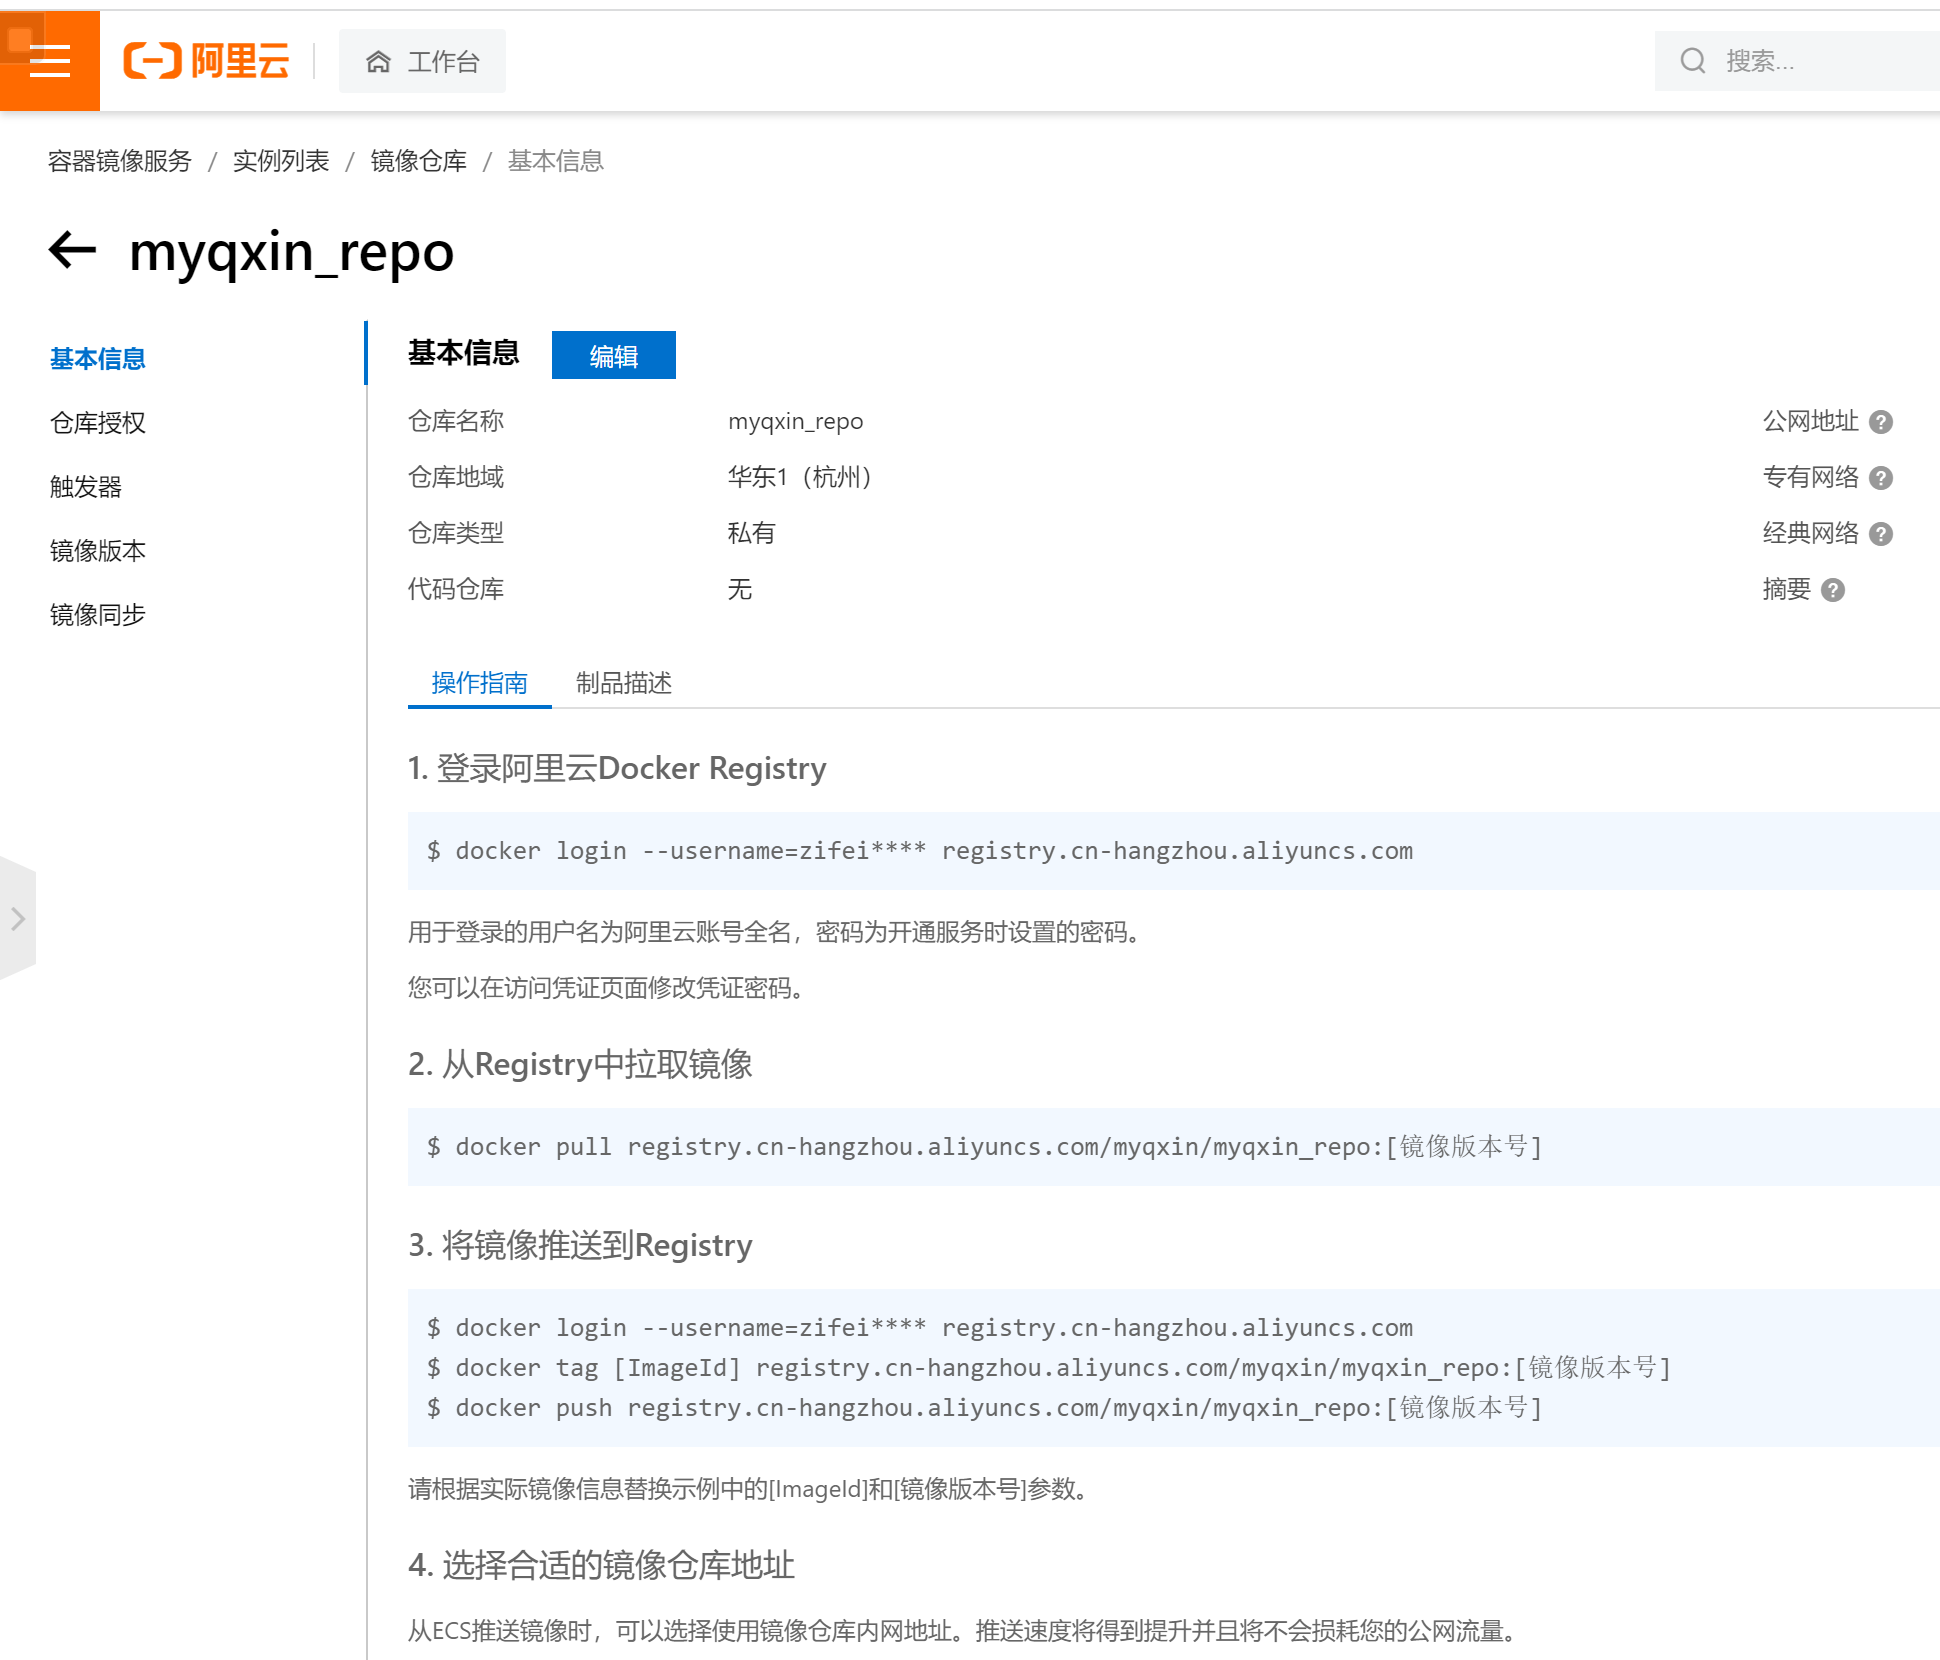Click the [ImageId] replacement note
1940x1660 pixels.
click(x=749, y=1489)
